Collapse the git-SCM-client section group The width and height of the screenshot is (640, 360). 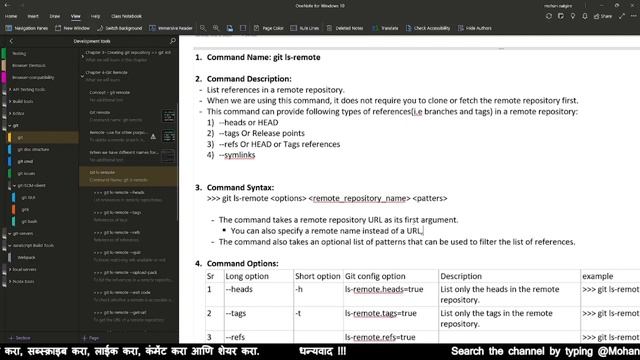click(15, 185)
